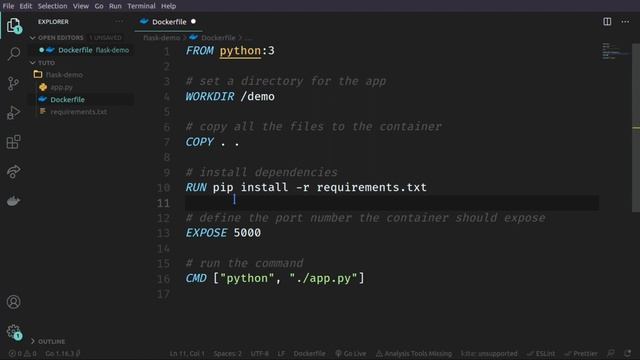Split the editor to the right
Image resolution: width=640 pixels, height=360 pixels.
tap(607, 22)
